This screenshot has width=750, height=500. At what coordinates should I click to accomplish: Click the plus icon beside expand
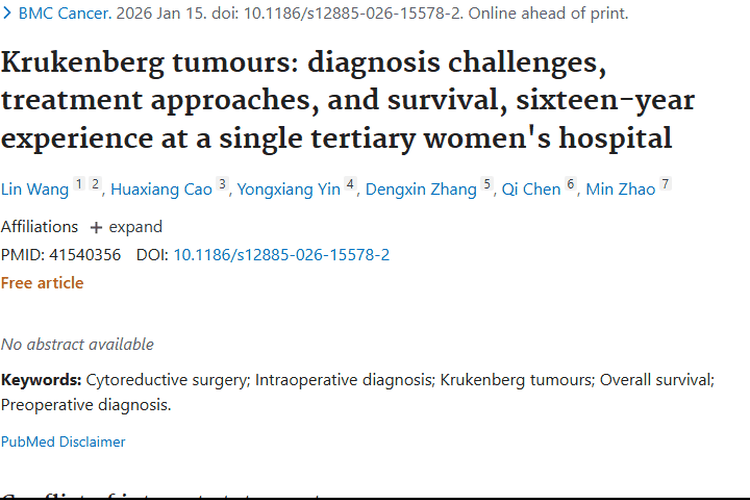point(96,227)
